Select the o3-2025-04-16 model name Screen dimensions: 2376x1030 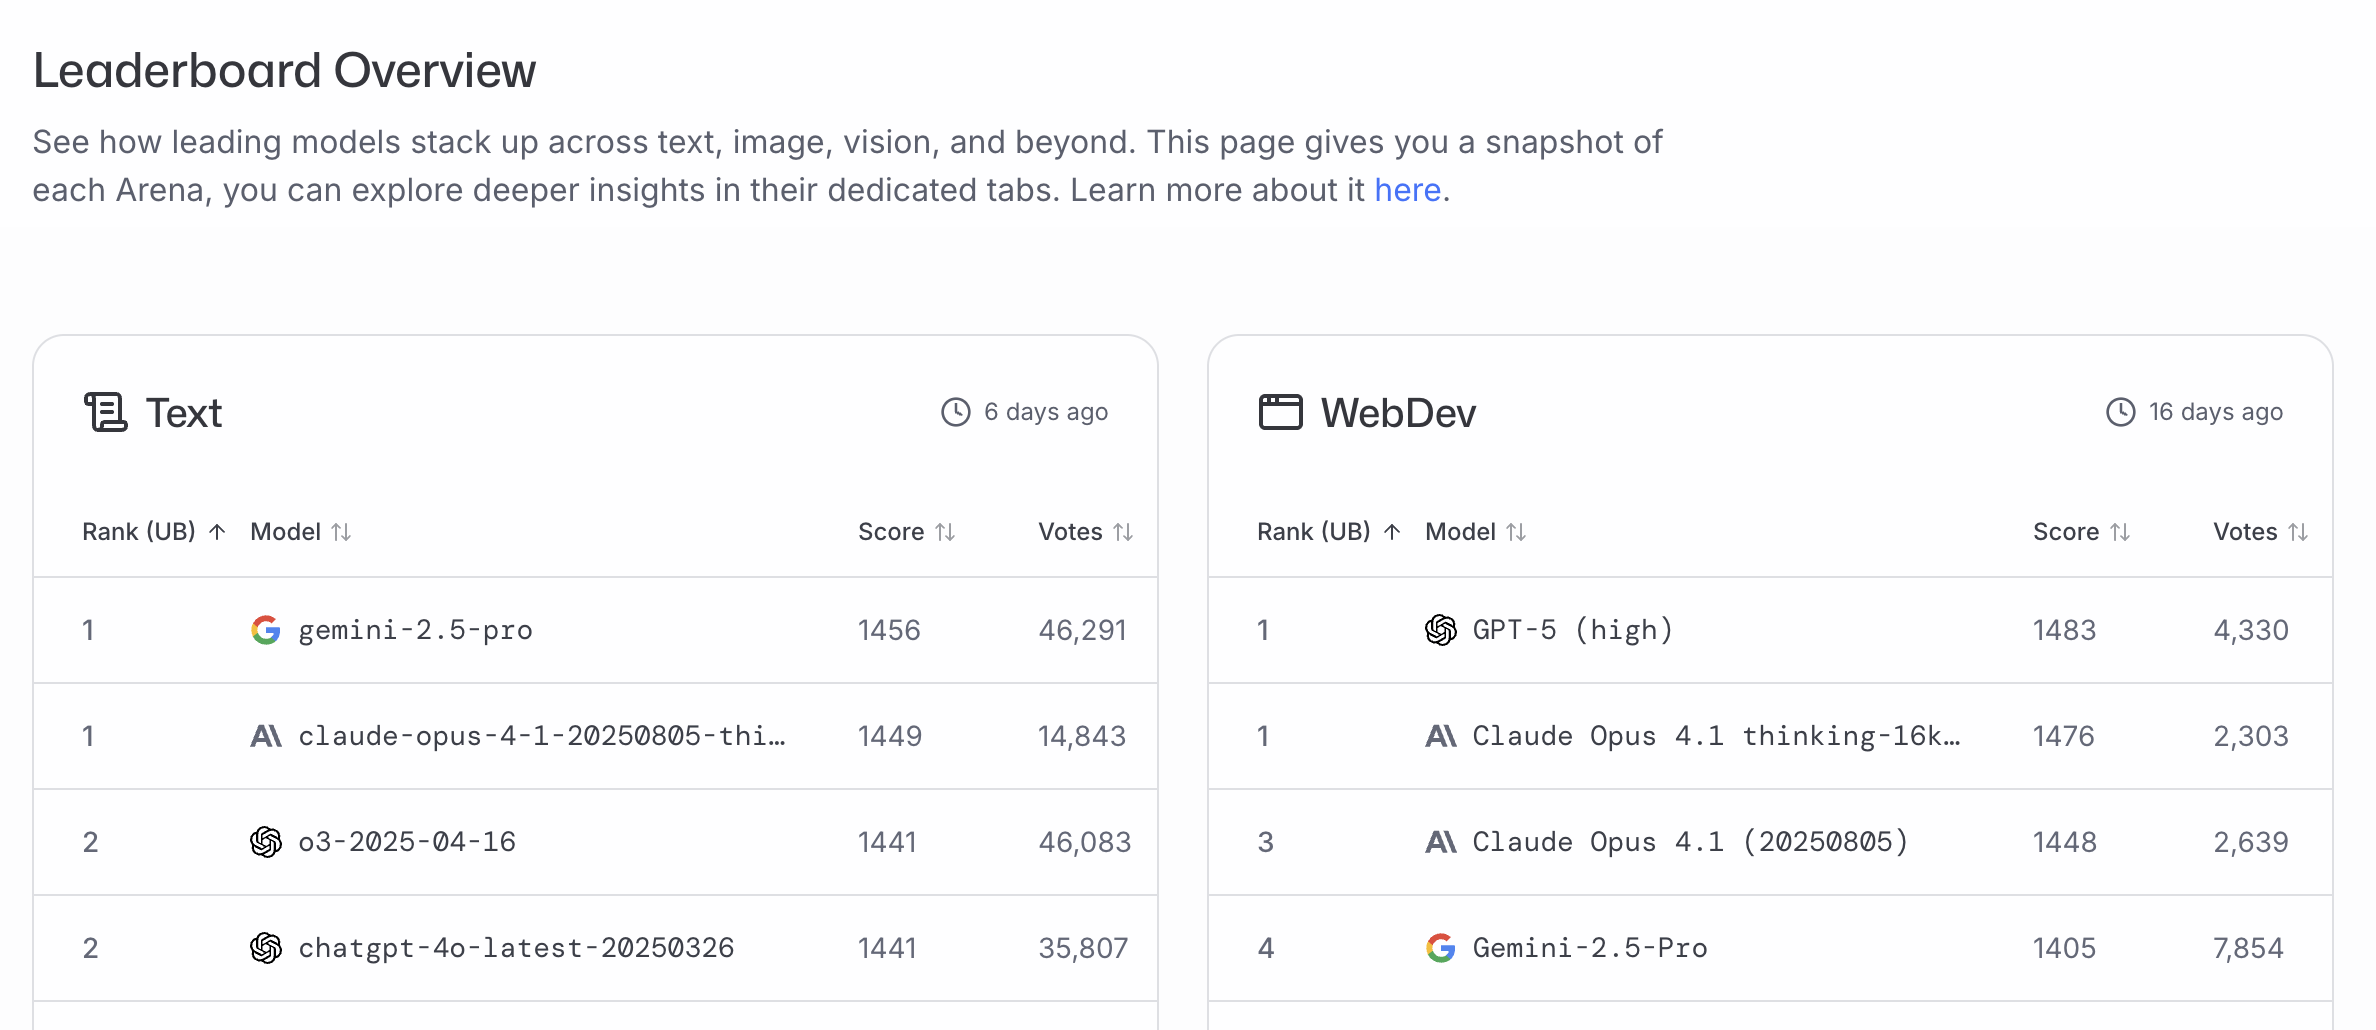(x=407, y=842)
